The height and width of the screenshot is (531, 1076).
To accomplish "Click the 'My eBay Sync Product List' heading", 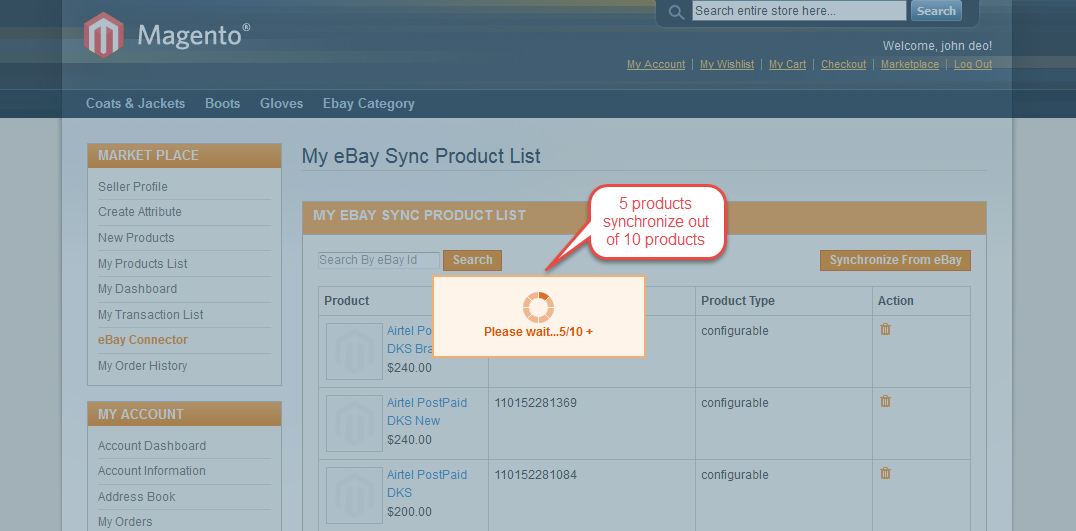I will point(421,156).
